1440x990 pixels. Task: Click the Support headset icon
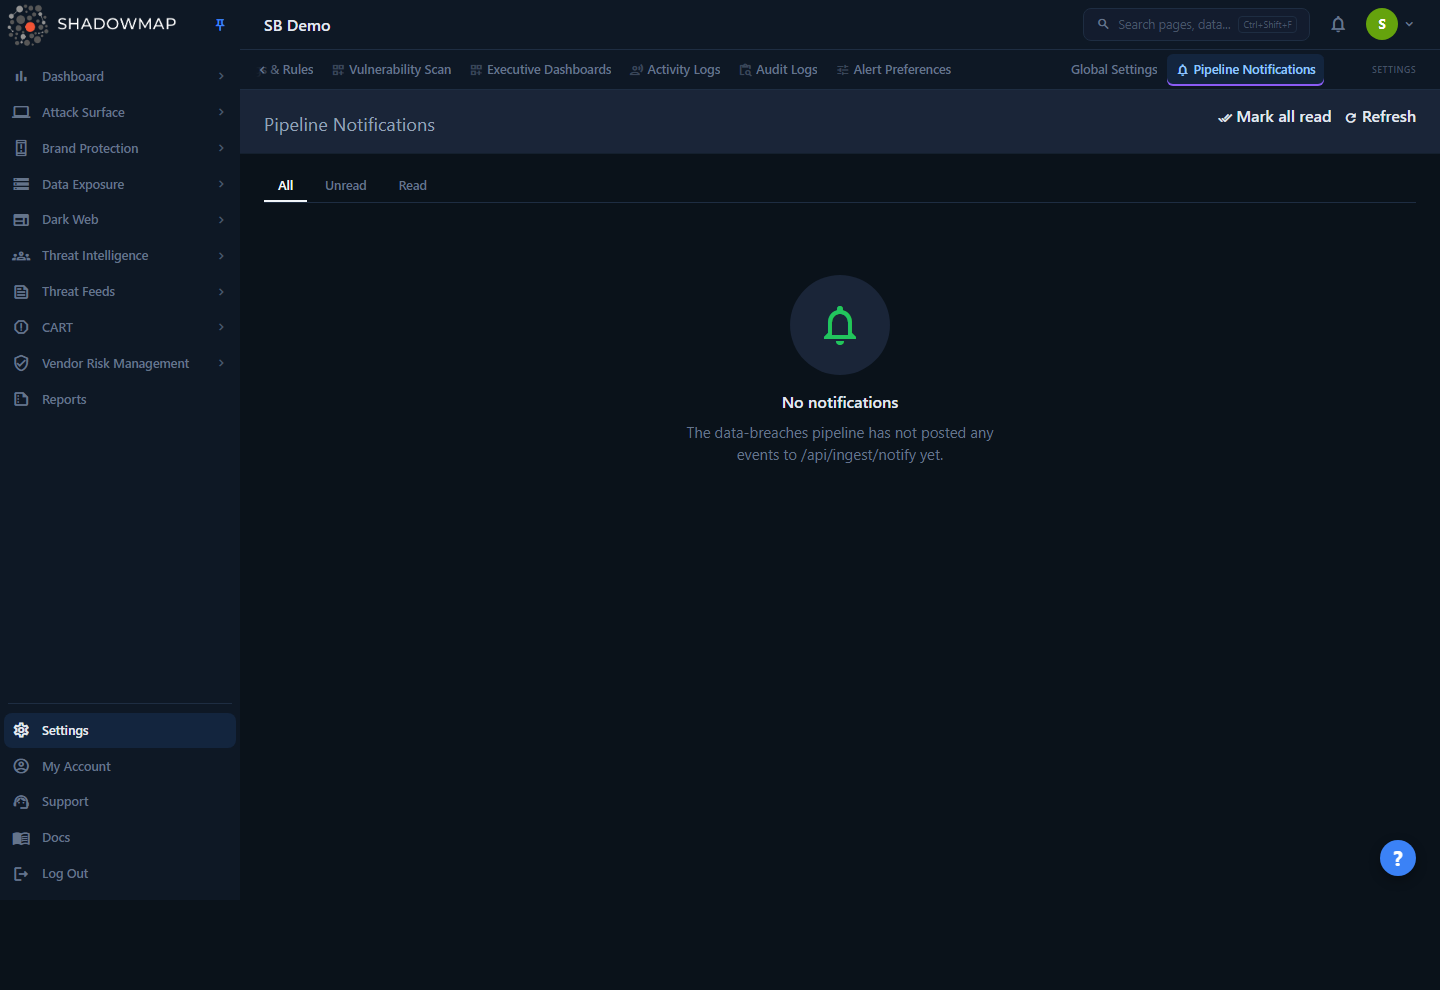tap(21, 802)
